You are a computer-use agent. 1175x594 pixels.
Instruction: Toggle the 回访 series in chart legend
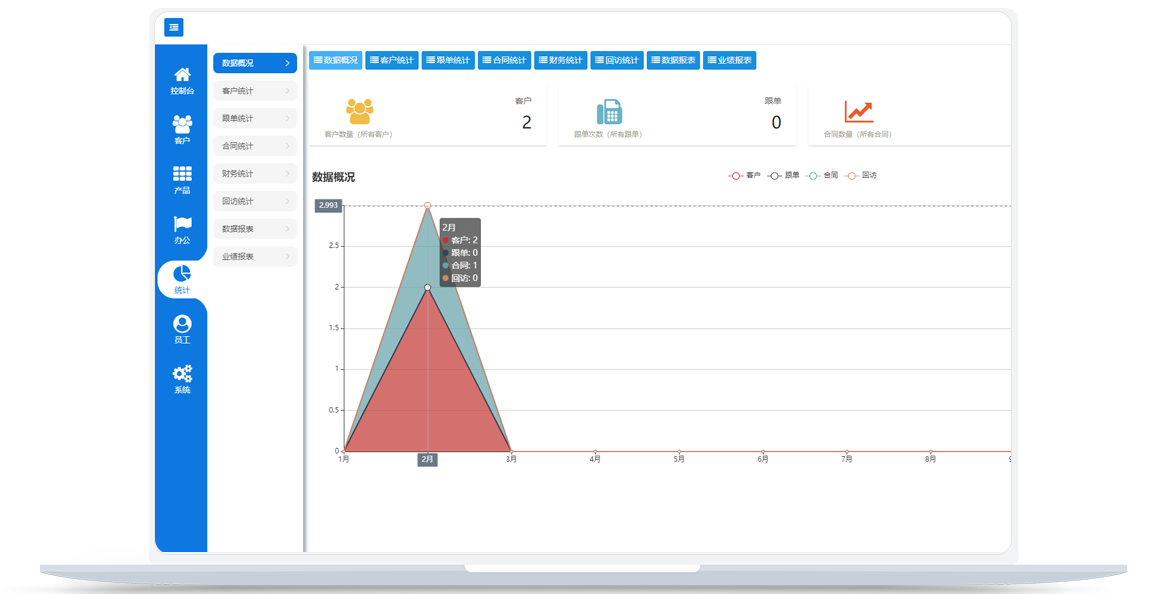860,175
